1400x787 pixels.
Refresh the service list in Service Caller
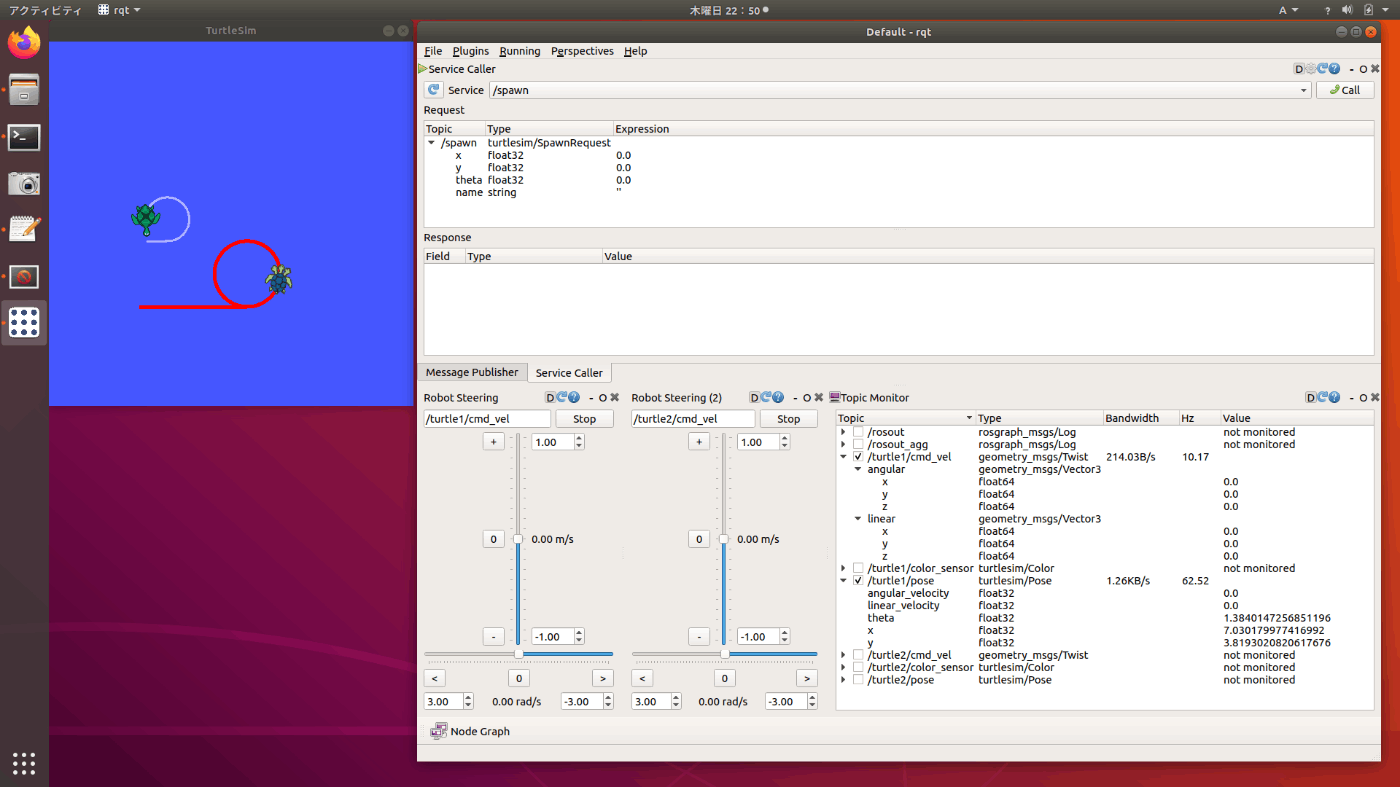[434, 90]
